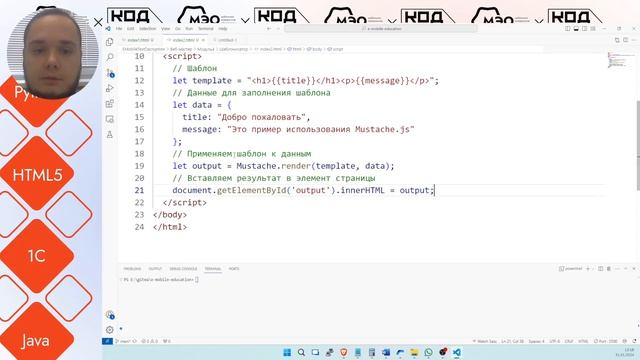The image size is (640, 360).
Task: Click the main branch status item
Action: [x=123, y=341]
